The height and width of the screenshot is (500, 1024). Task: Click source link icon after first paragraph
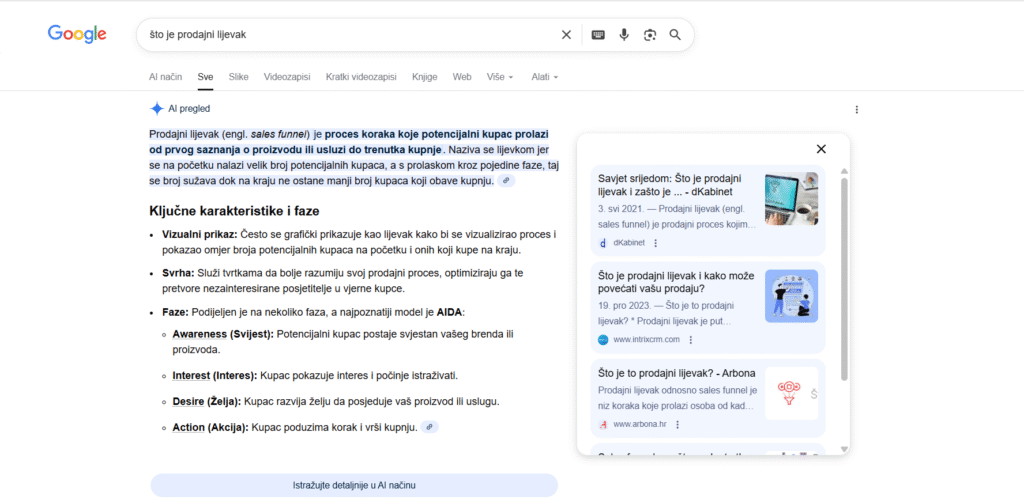pos(507,181)
